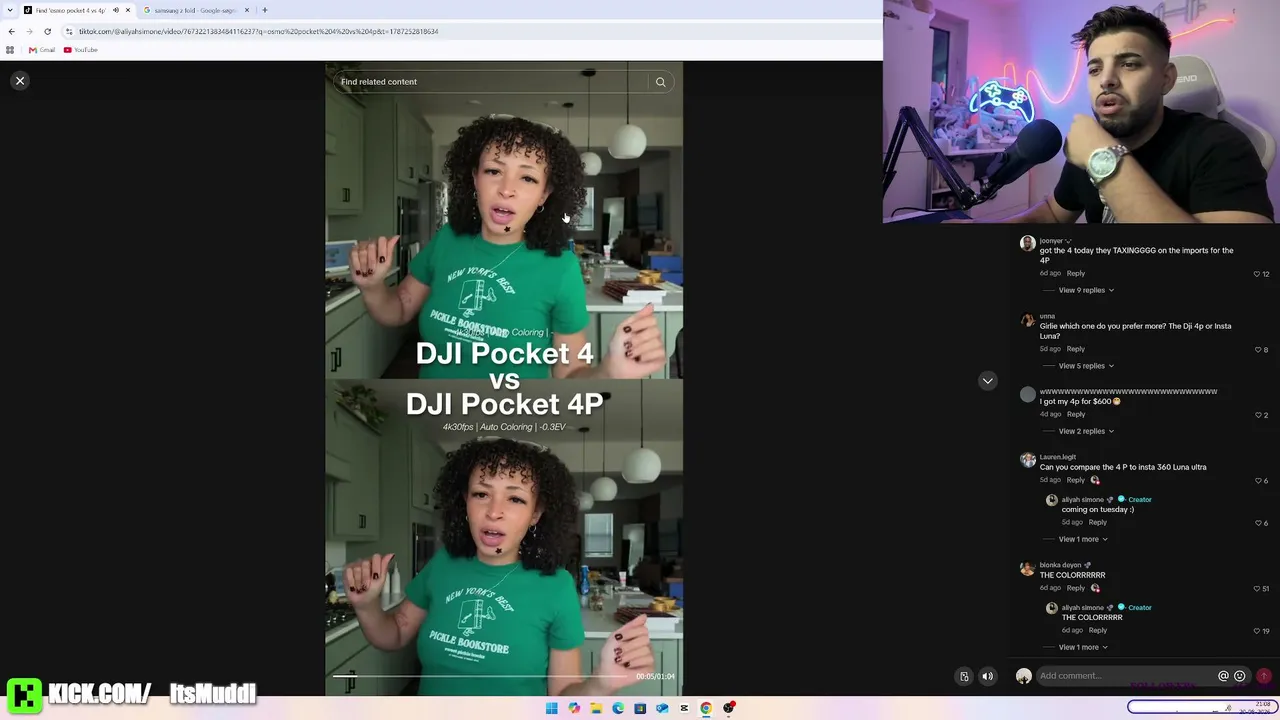This screenshot has height=720, width=1280.
Task: Reply to unna's comment
Action: tap(1075, 349)
